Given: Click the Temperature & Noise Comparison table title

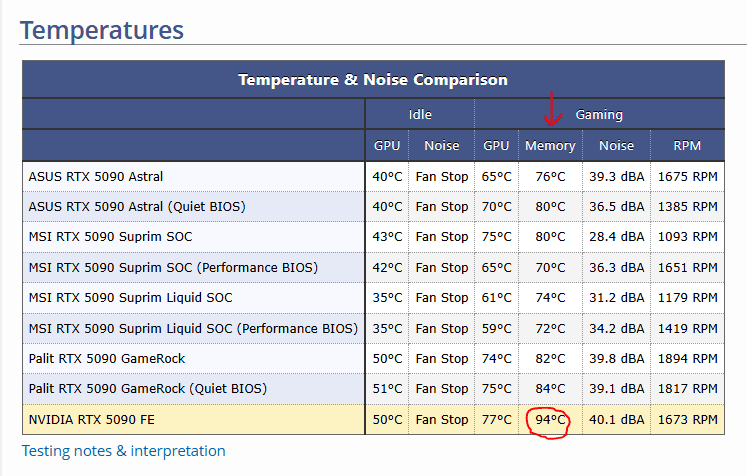Looking at the screenshot, I should coord(372,79).
